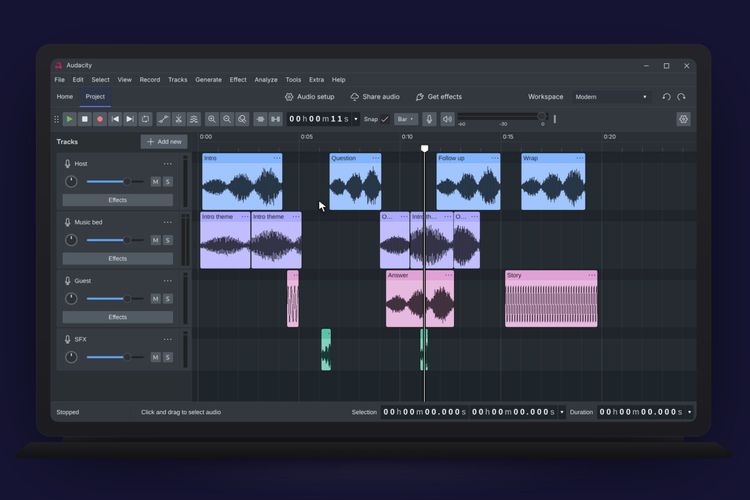Open the spectral/multi tool icon next to scissors

tap(194, 119)
